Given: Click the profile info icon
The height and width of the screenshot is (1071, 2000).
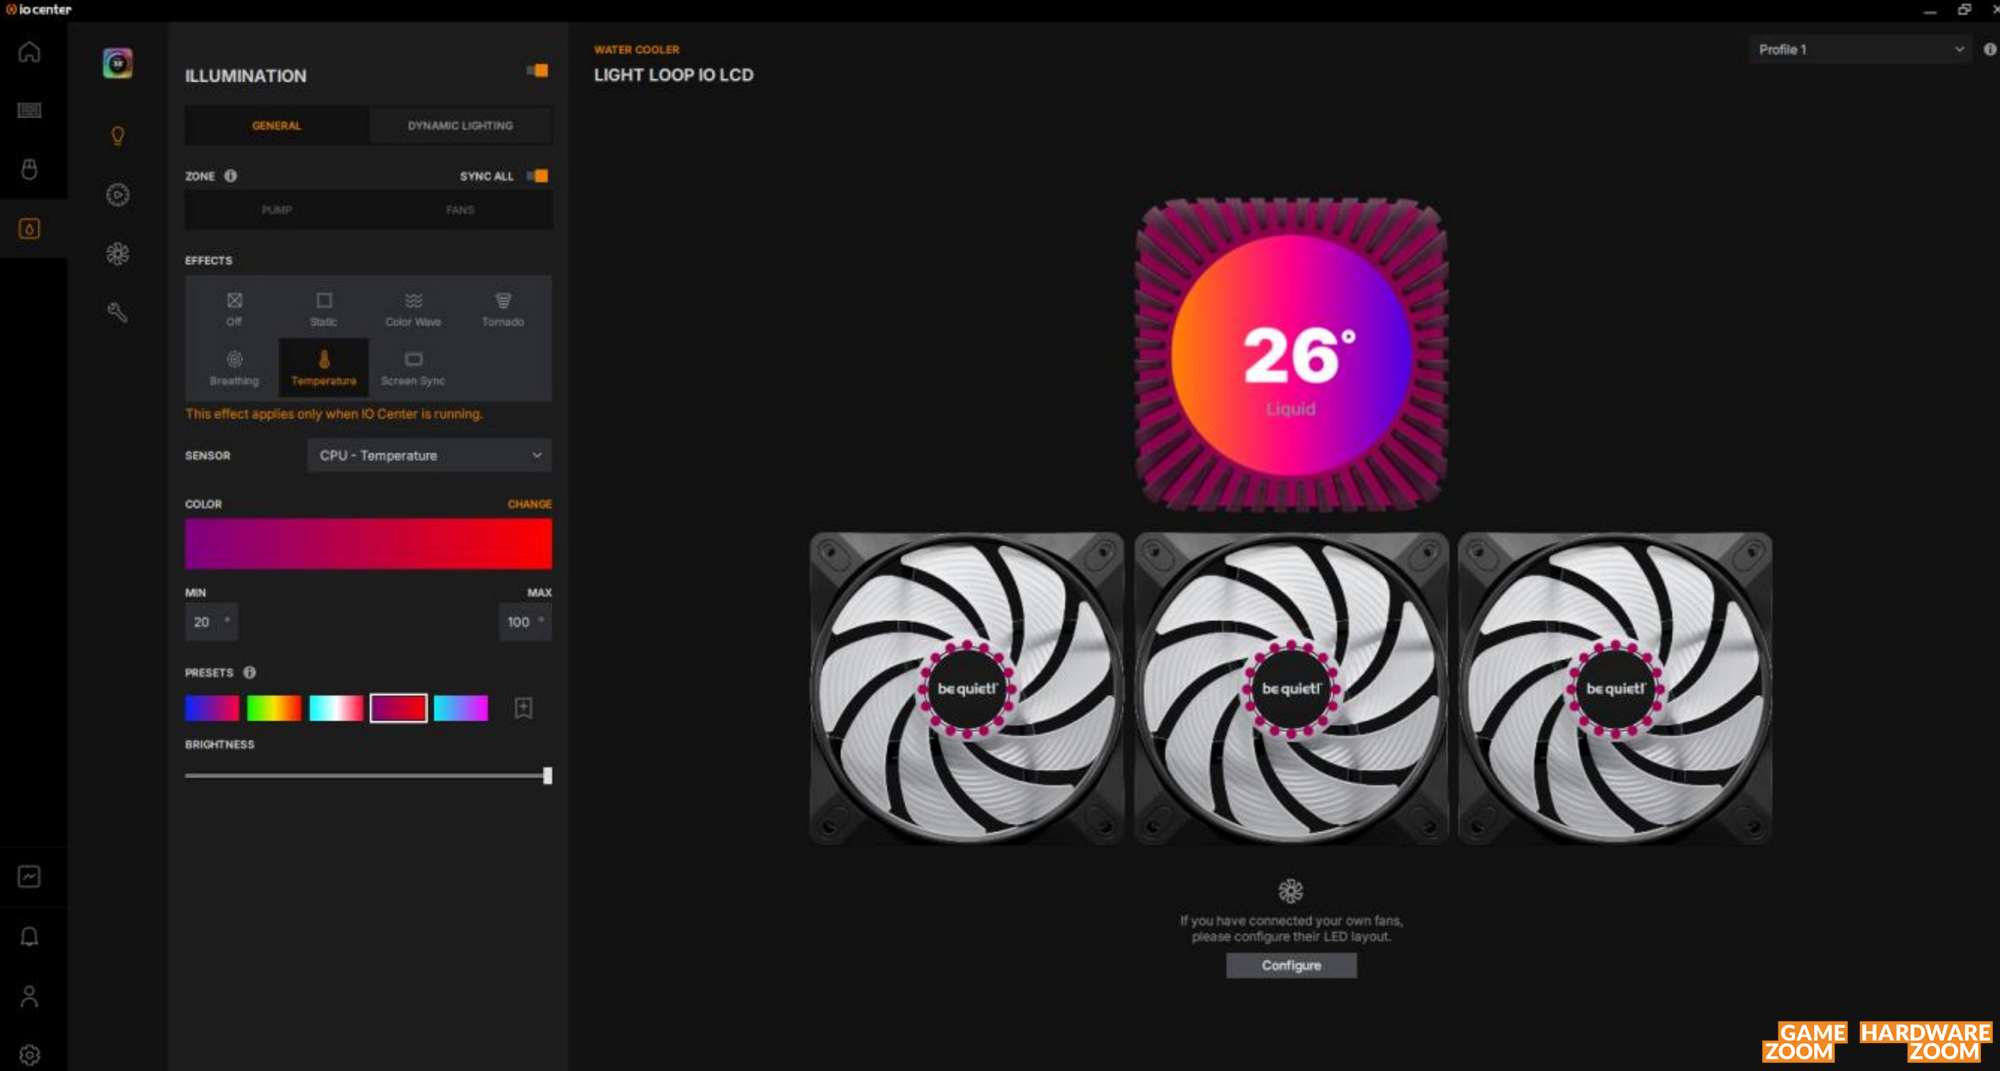Looking at the screenshot, I should [1990, 49].
